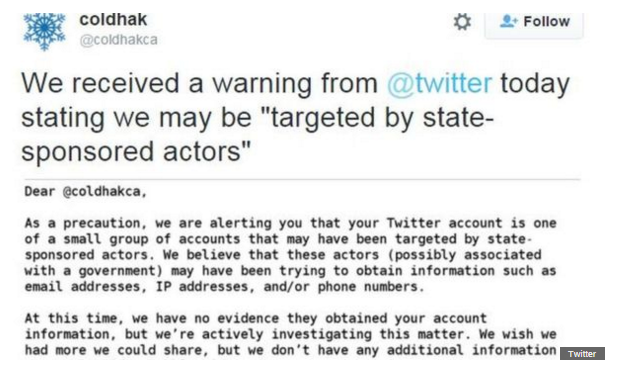Screen dimensions: 619x367
Task: Open the @twitter mention link
Action: [x=439, y=83]
